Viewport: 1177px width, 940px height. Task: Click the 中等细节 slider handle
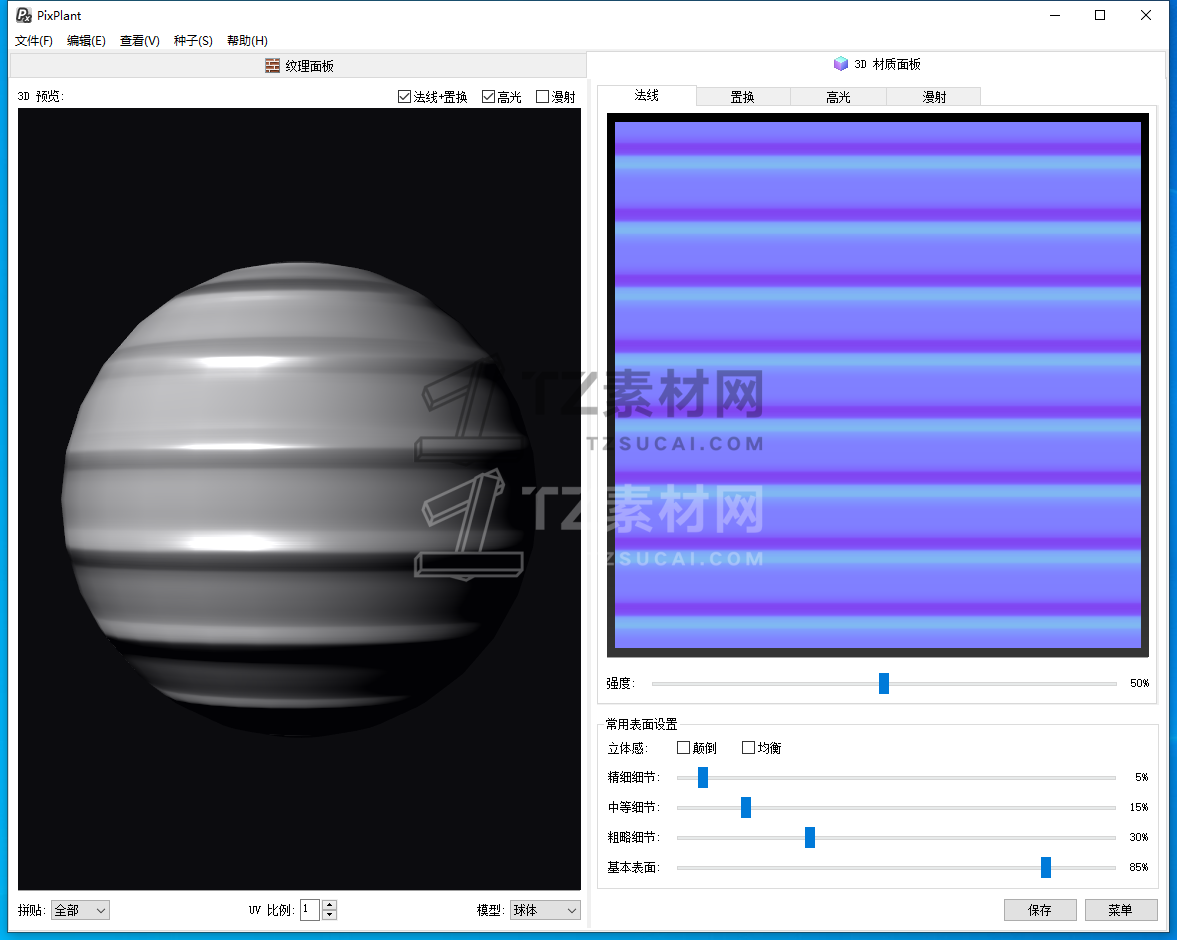point(745,807)
